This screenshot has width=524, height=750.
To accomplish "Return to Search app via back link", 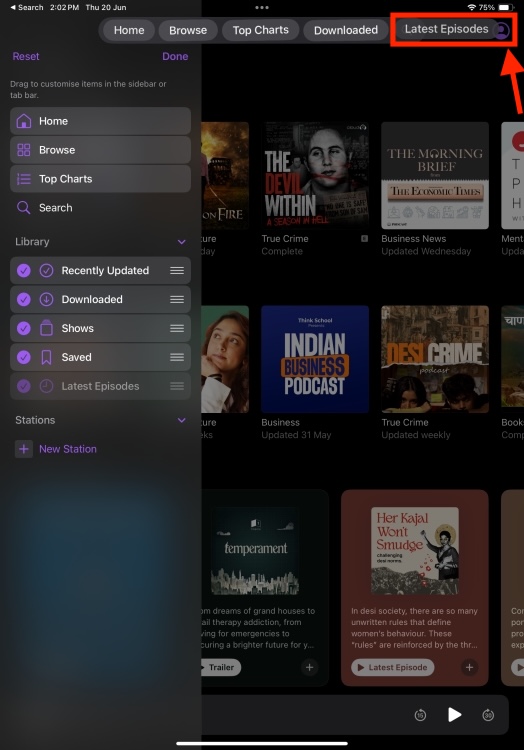I will tap(27, 7).
